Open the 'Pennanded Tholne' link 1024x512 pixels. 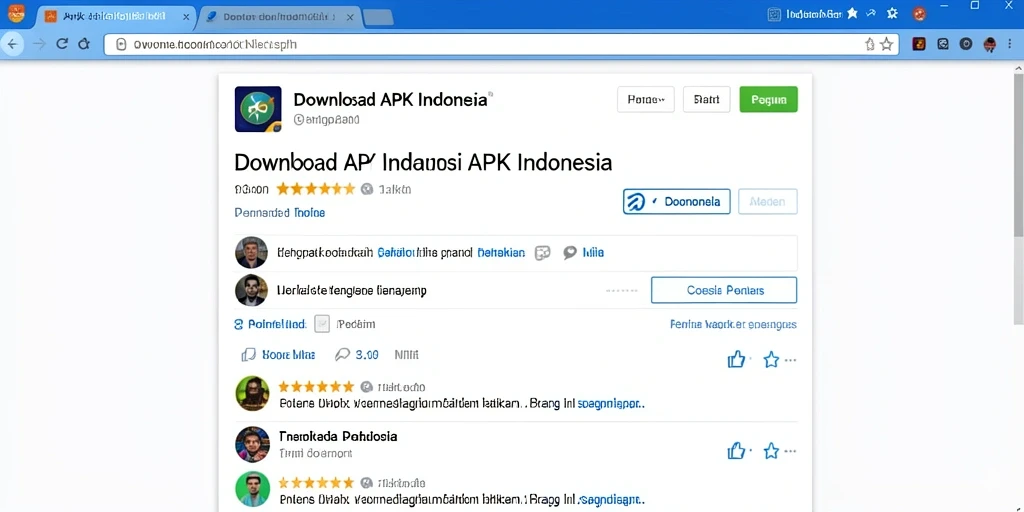tap(280, 212)
